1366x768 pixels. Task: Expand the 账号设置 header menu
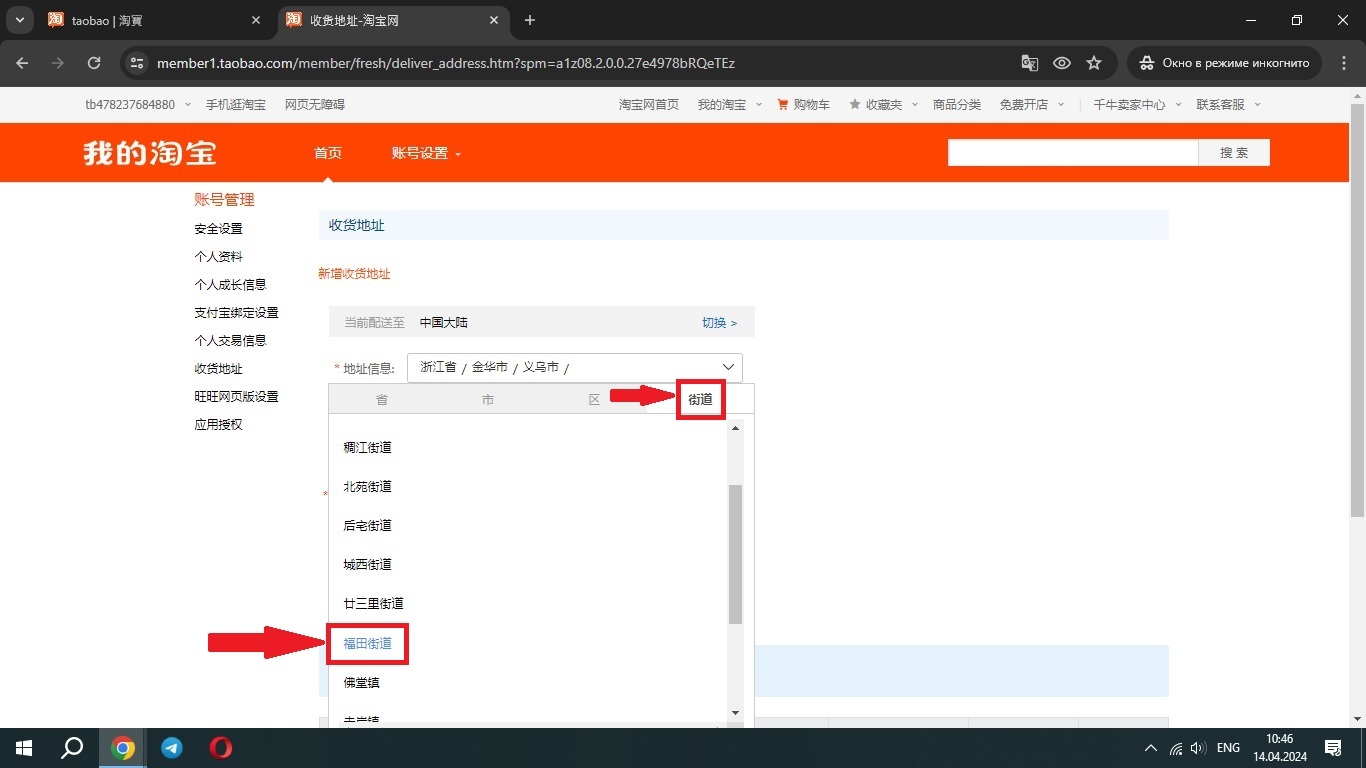click(x=426, y=153)
